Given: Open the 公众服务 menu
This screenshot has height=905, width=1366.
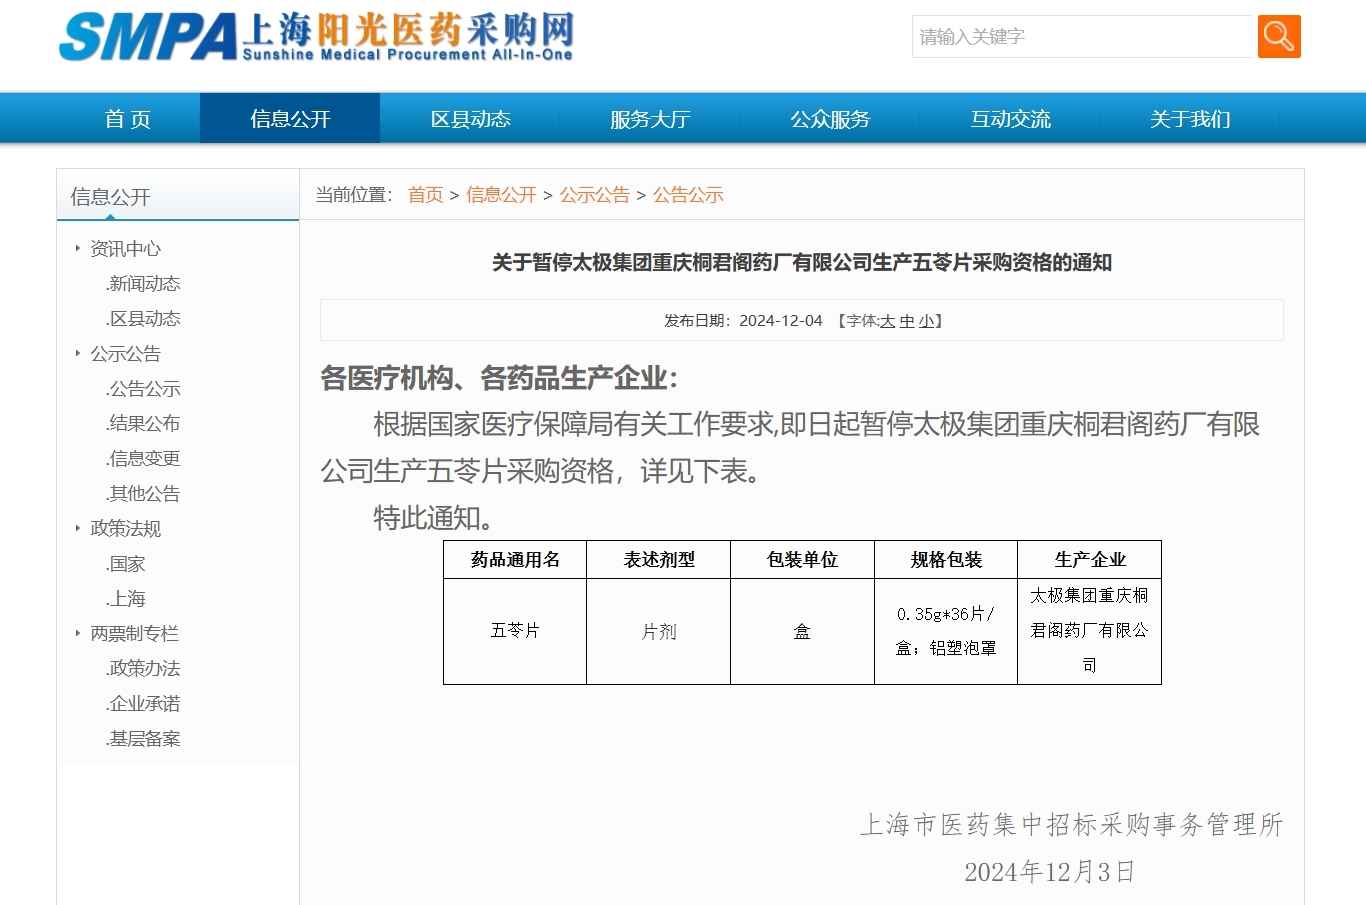Looking at the screenshot, I should point(829,118).
